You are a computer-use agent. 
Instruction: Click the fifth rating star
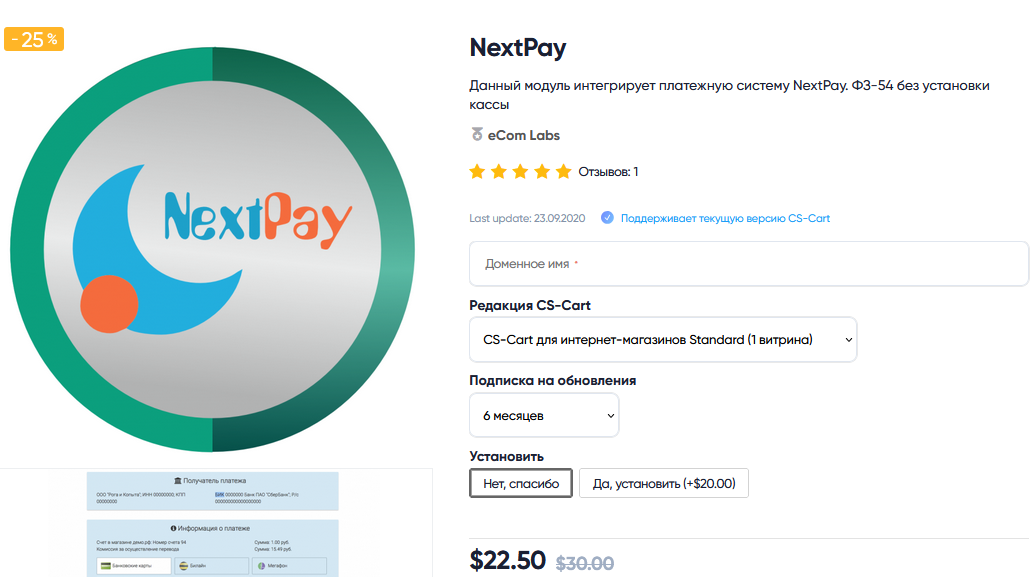coord(563,172)
